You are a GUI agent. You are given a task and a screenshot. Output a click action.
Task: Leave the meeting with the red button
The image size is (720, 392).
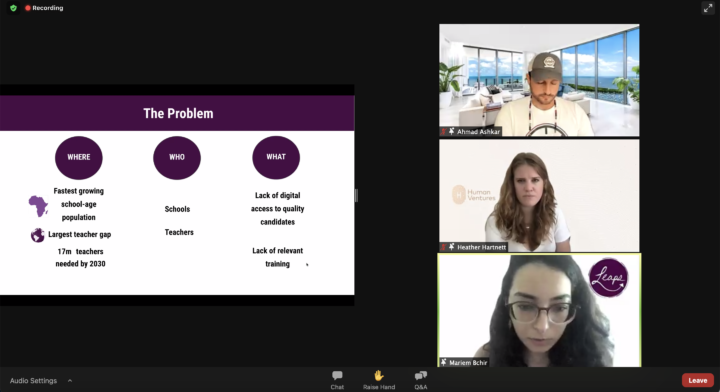tap(698, 381)
